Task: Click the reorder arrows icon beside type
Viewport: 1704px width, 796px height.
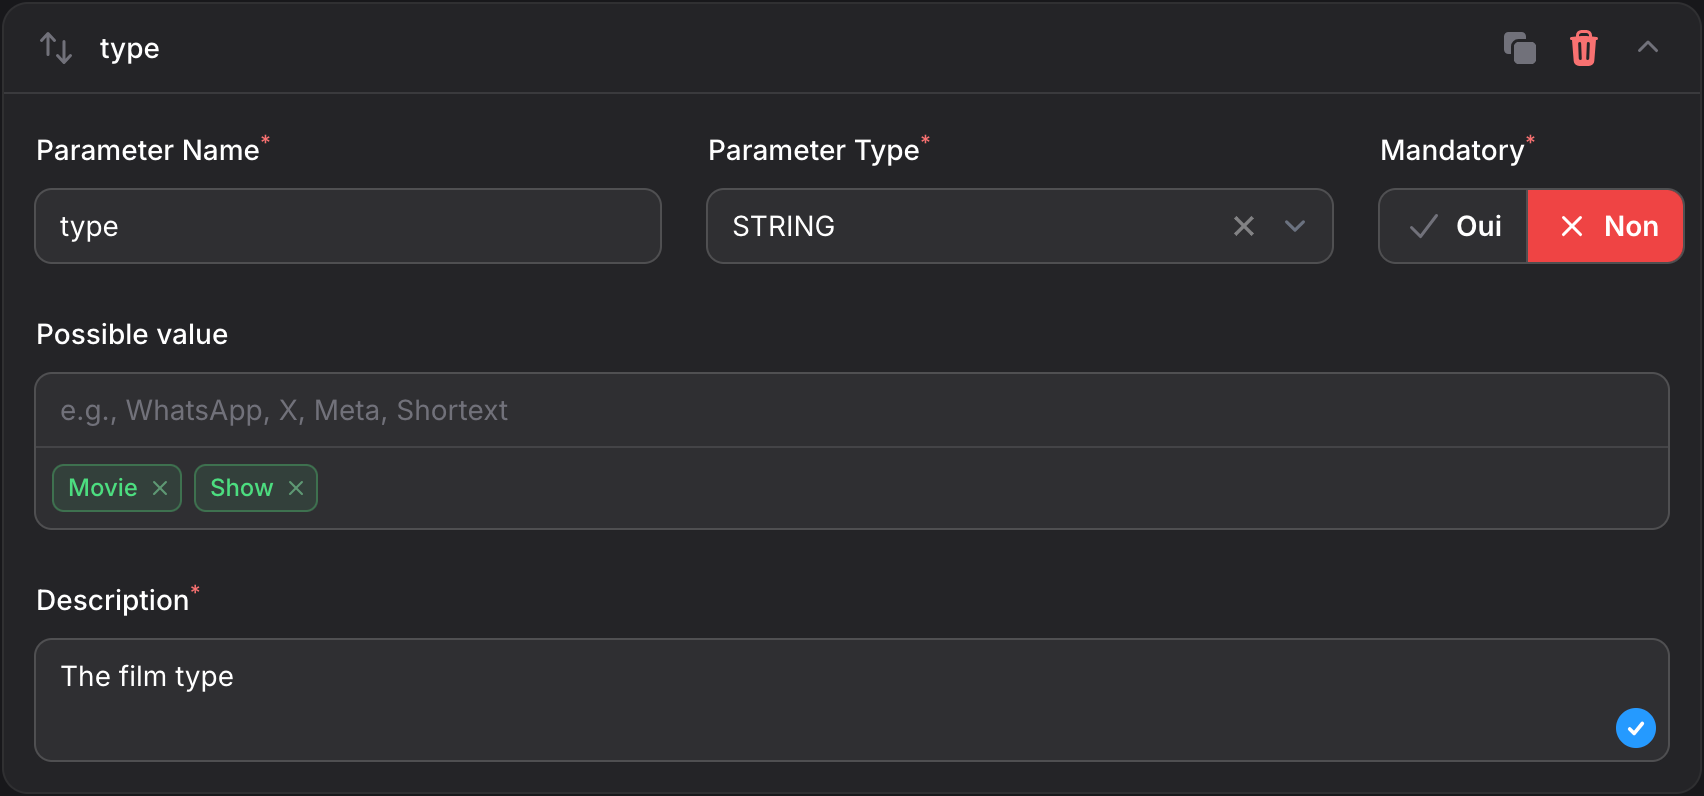Action: click(56, 47)
